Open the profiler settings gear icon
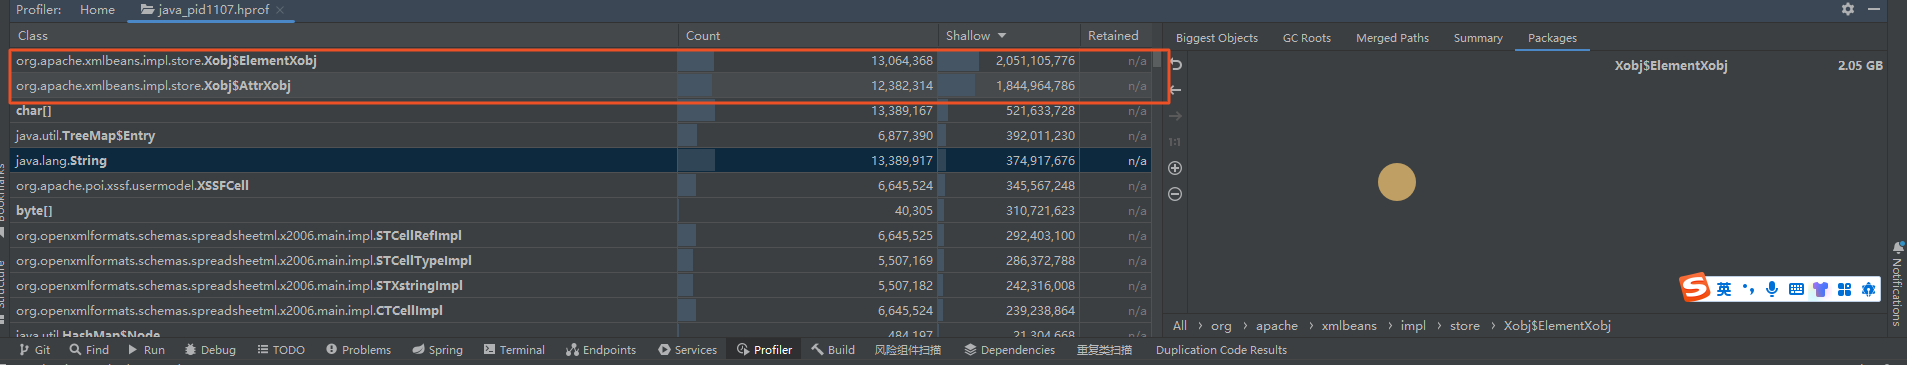The width and height of the screenshot is (1907, 365). [x=1848, y=9]
